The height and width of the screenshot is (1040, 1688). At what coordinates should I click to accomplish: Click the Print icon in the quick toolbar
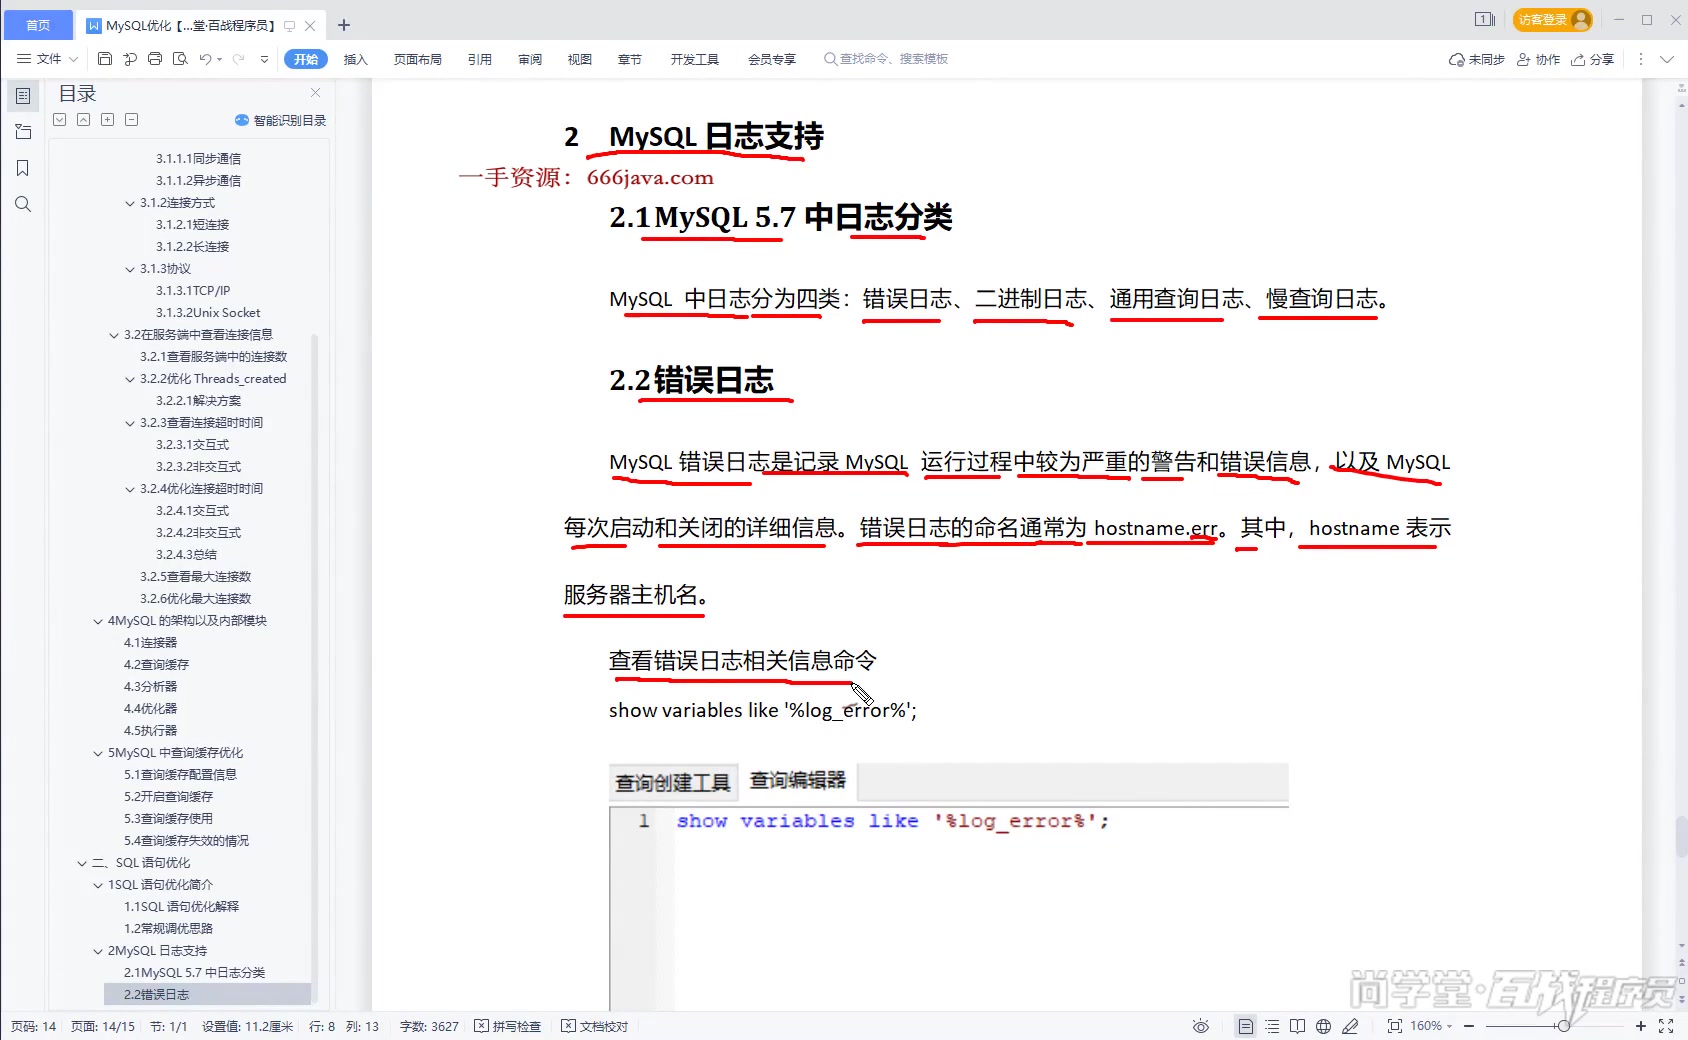pos(155,59)
